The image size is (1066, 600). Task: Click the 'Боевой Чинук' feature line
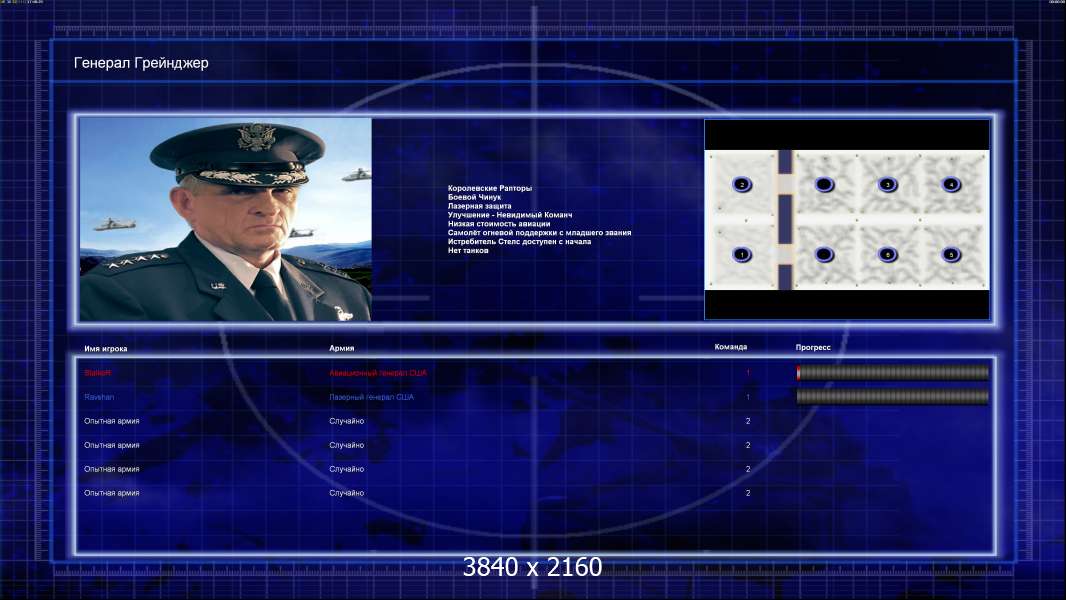[x=474, y=197]
